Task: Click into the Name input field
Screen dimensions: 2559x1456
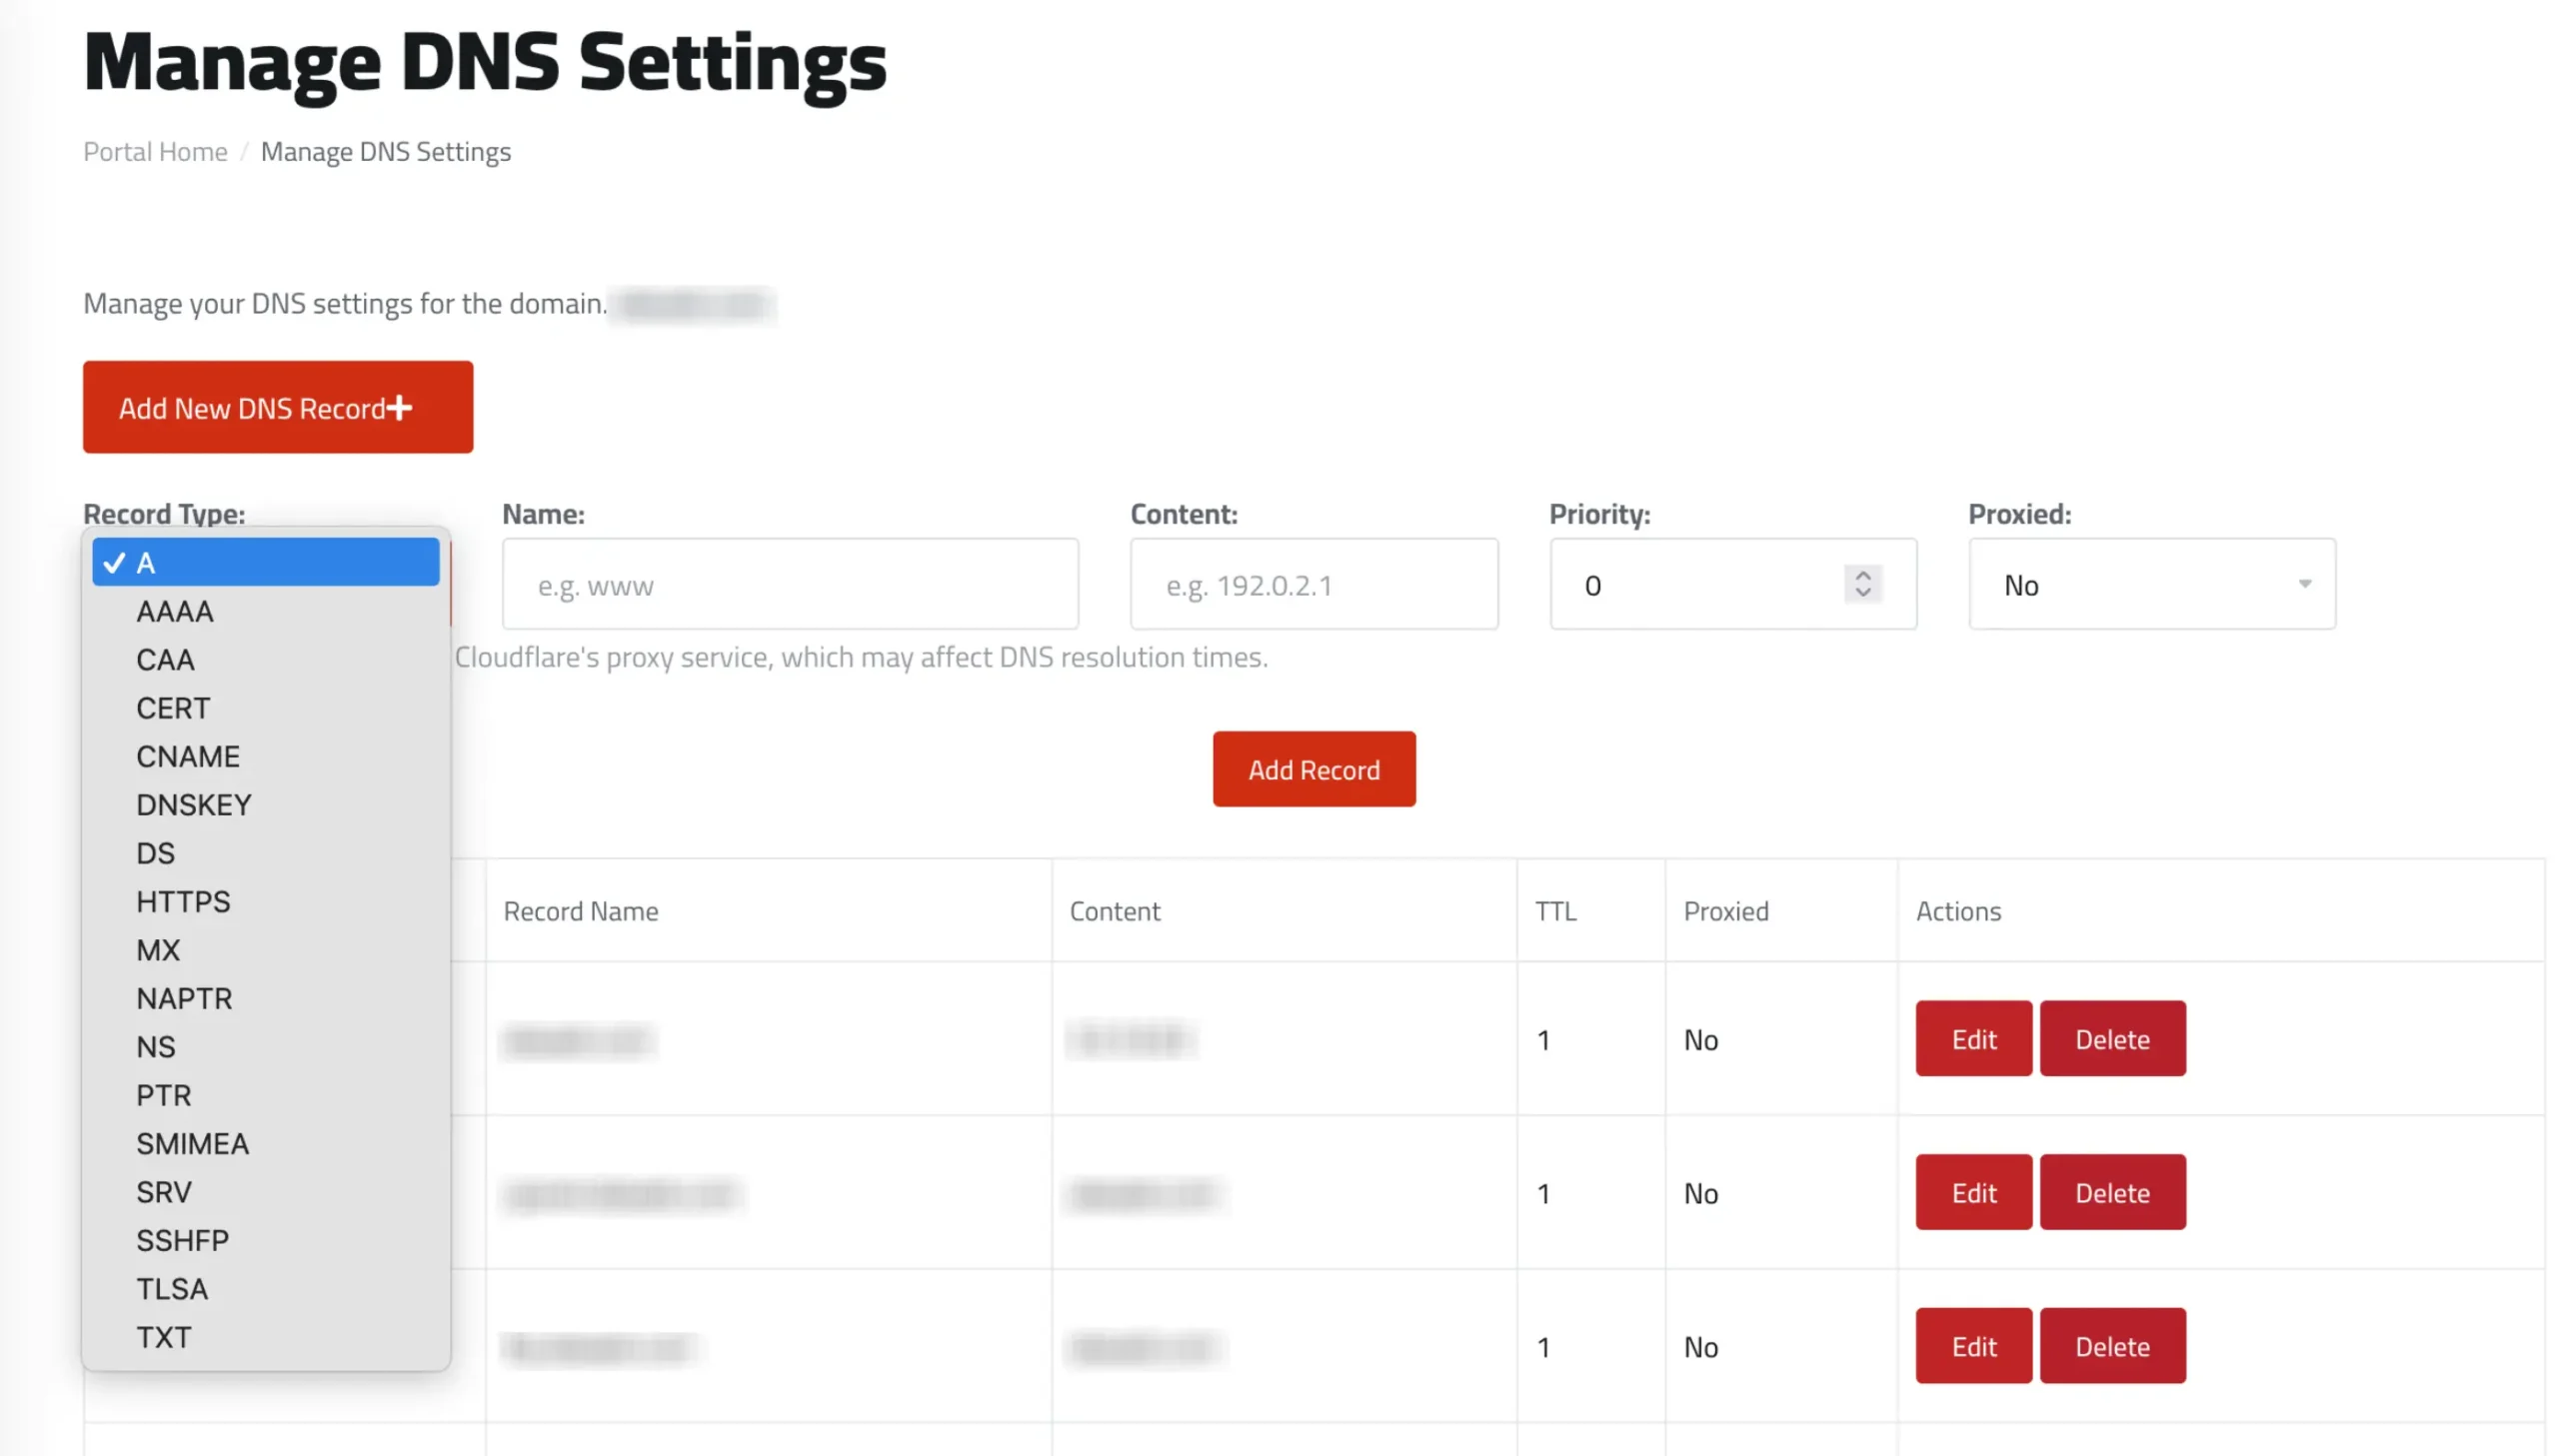Action: [x=789, y=585]
